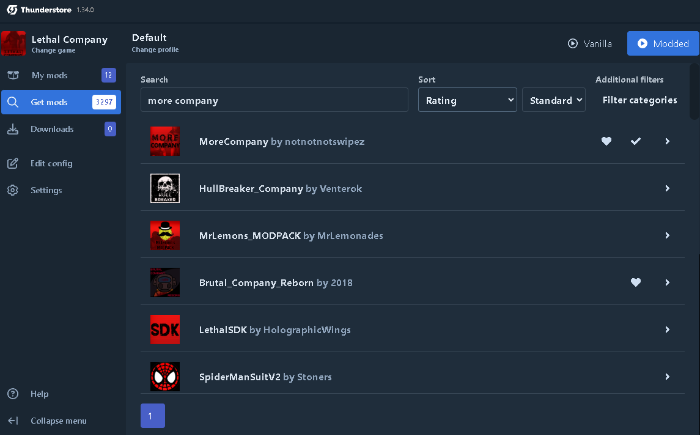
Task: Click the Get mods count badge 3297
Action: coord(104,102)
